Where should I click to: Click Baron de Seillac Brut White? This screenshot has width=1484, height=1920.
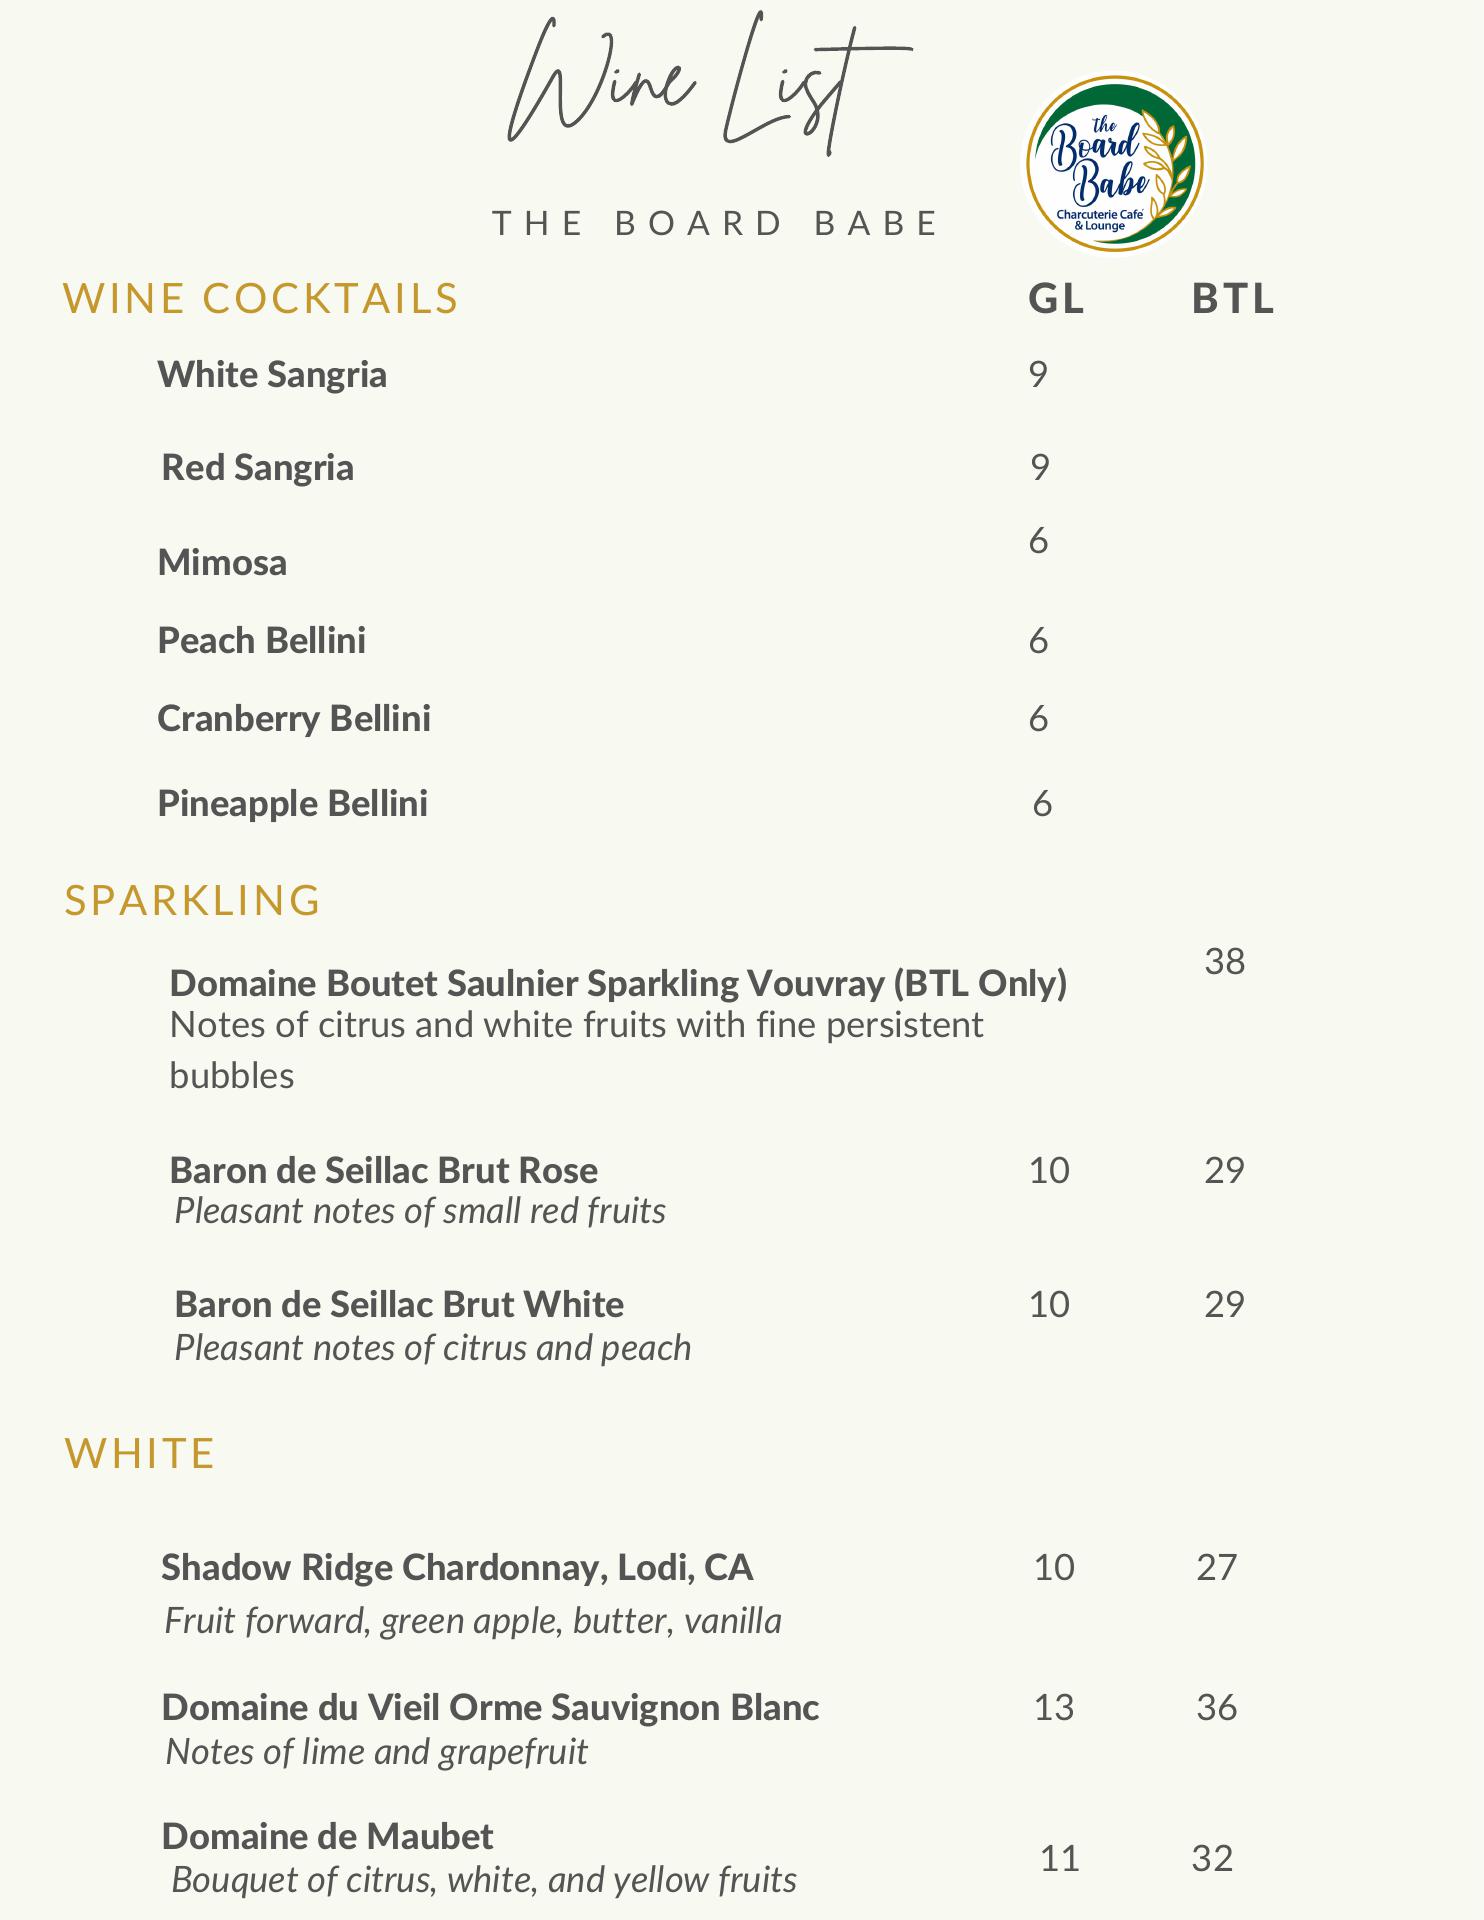[x=399, y=1305]
